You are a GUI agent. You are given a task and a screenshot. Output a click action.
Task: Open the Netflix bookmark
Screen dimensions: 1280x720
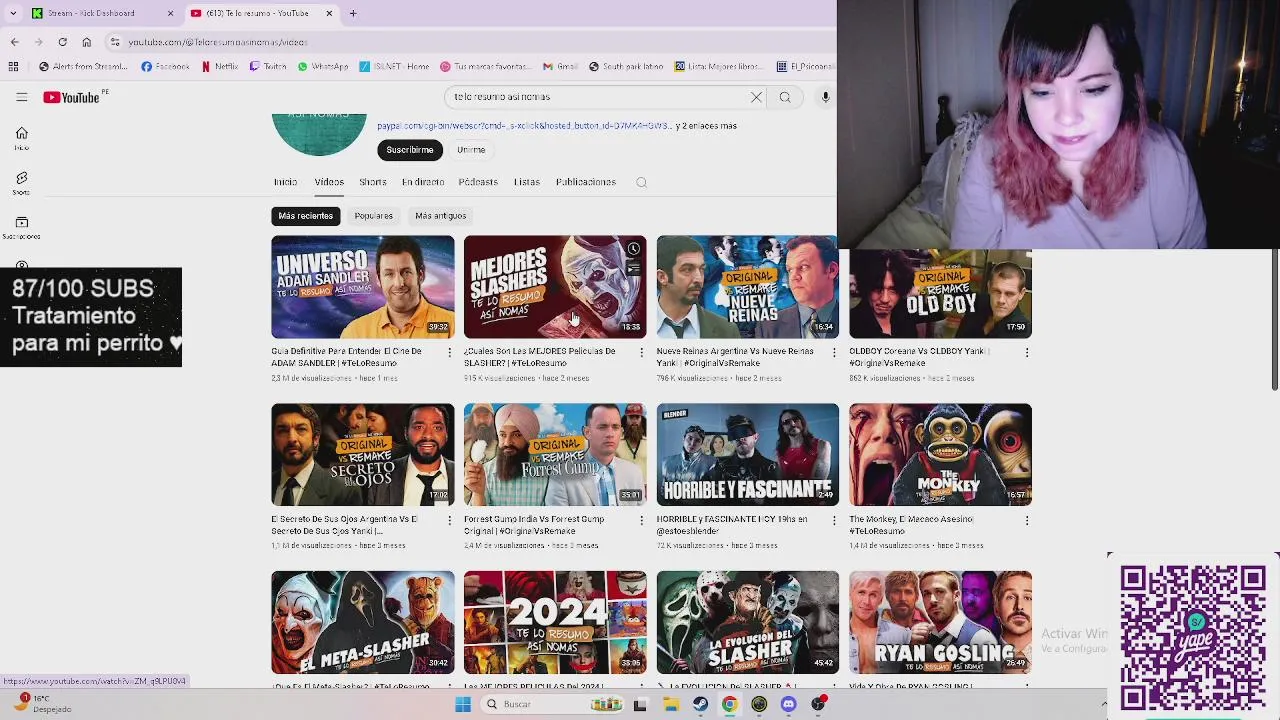(220, 67)
